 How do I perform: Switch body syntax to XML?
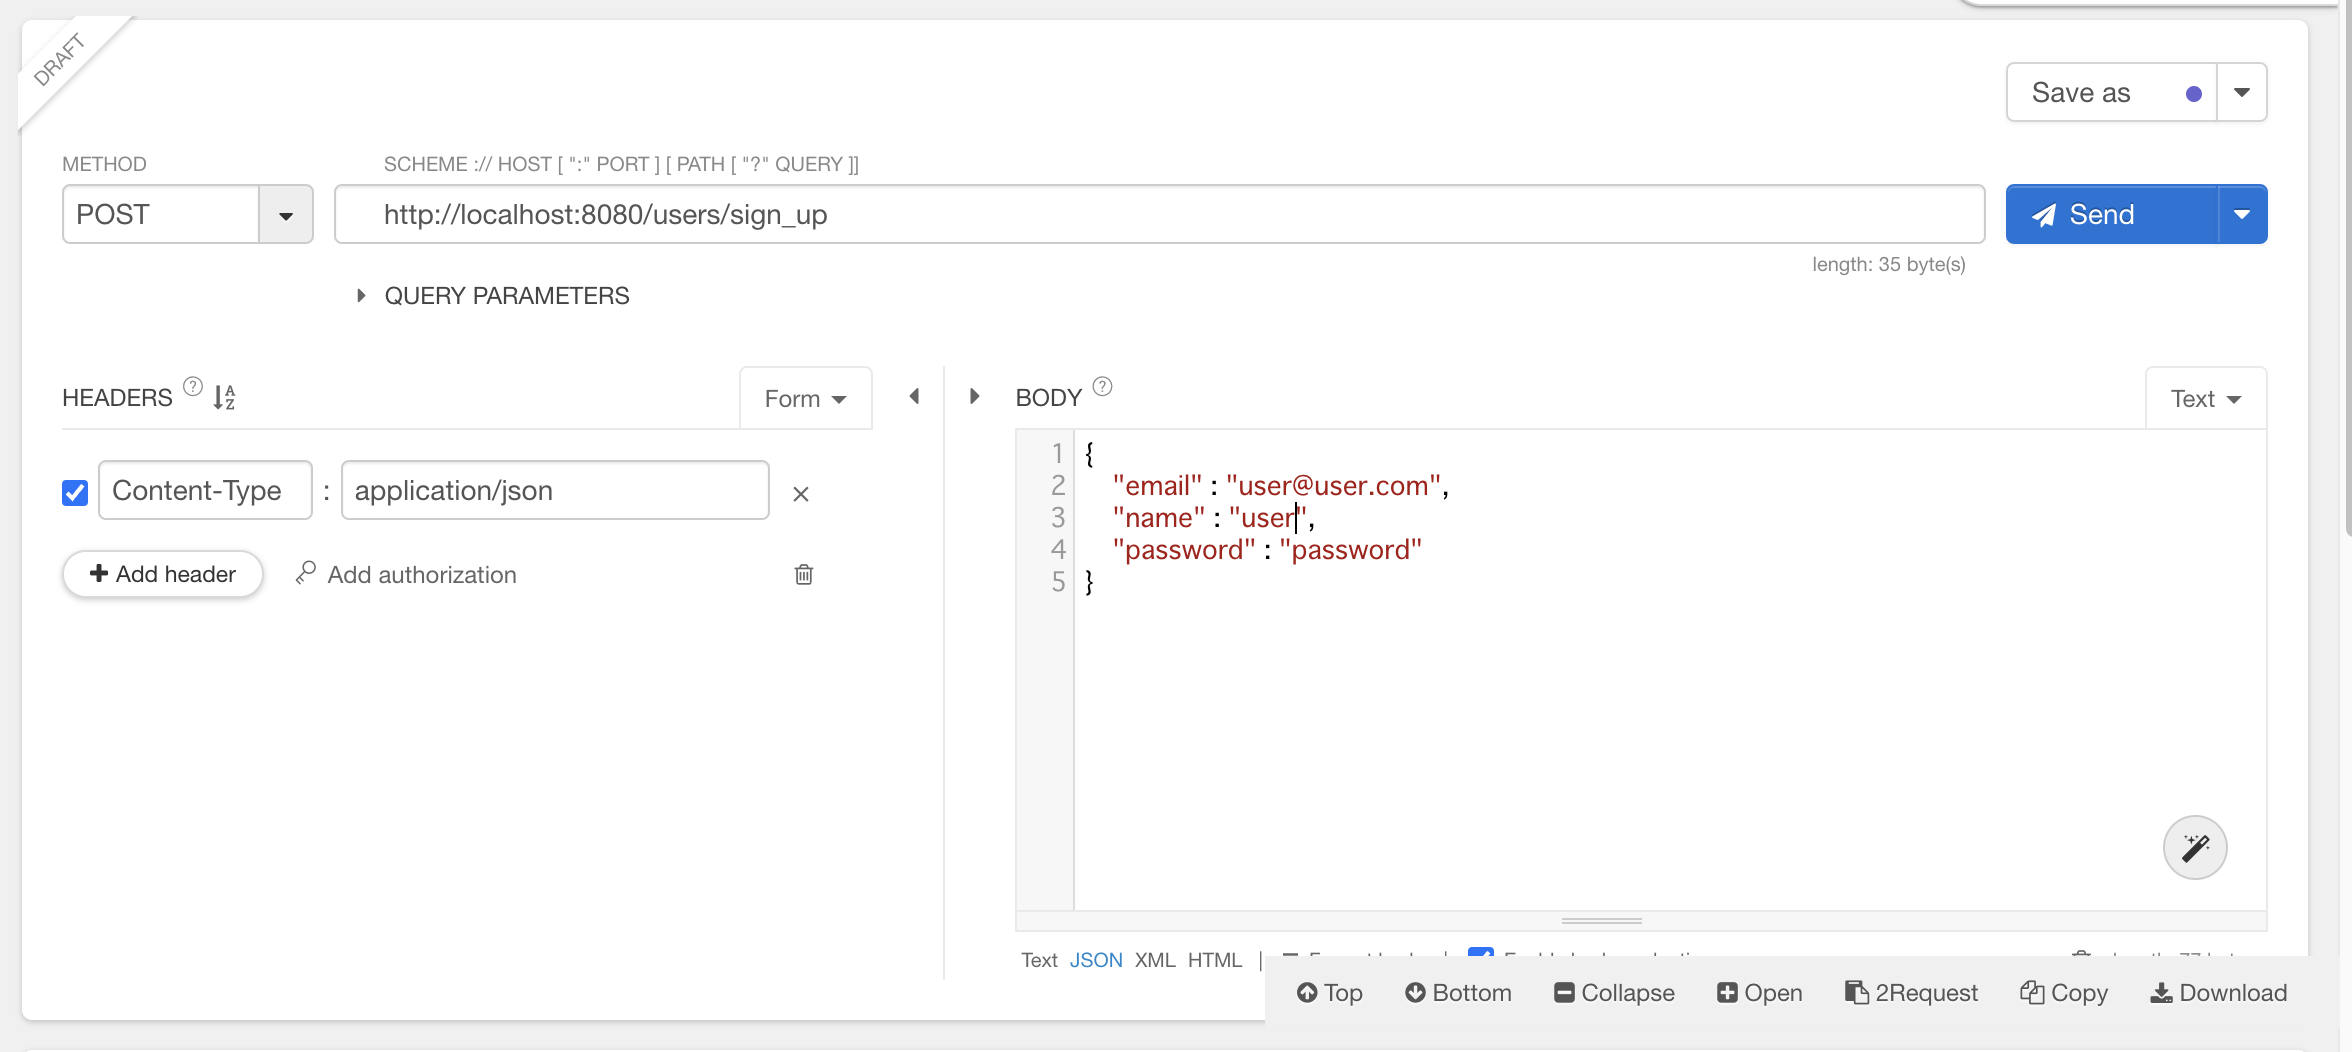click(x=1154, y=960)
